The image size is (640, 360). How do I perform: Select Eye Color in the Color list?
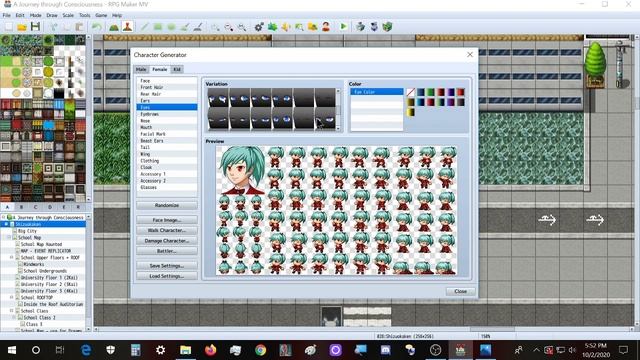coord(376,92)
